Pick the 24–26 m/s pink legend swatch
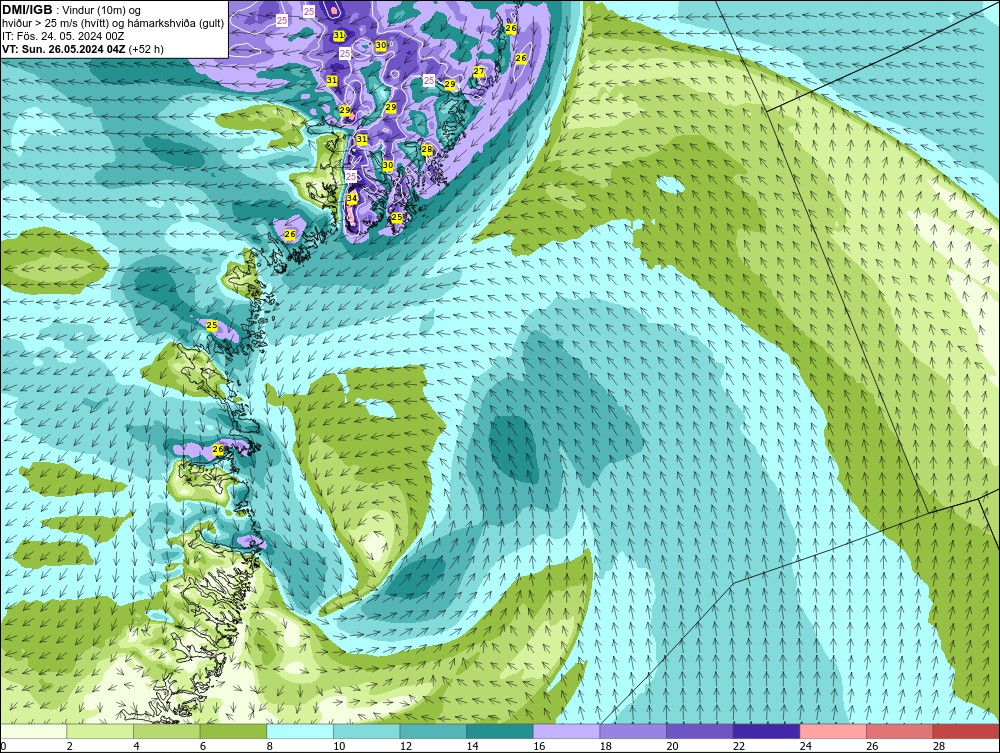Image resolution: width=1000 pixels, height=753 pixels. tap(833, 731)
